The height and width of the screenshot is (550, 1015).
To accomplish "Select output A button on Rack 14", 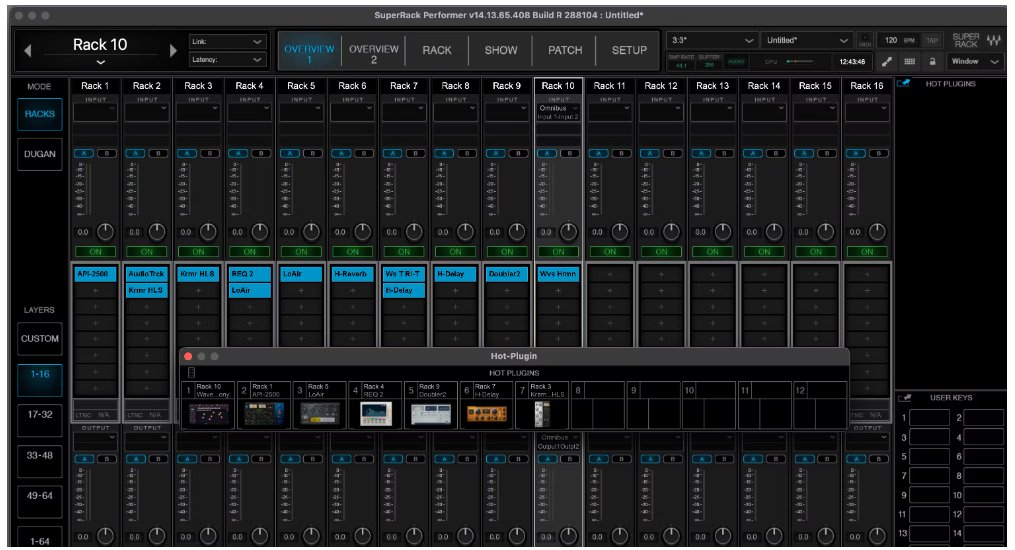I will click(752, 459).
